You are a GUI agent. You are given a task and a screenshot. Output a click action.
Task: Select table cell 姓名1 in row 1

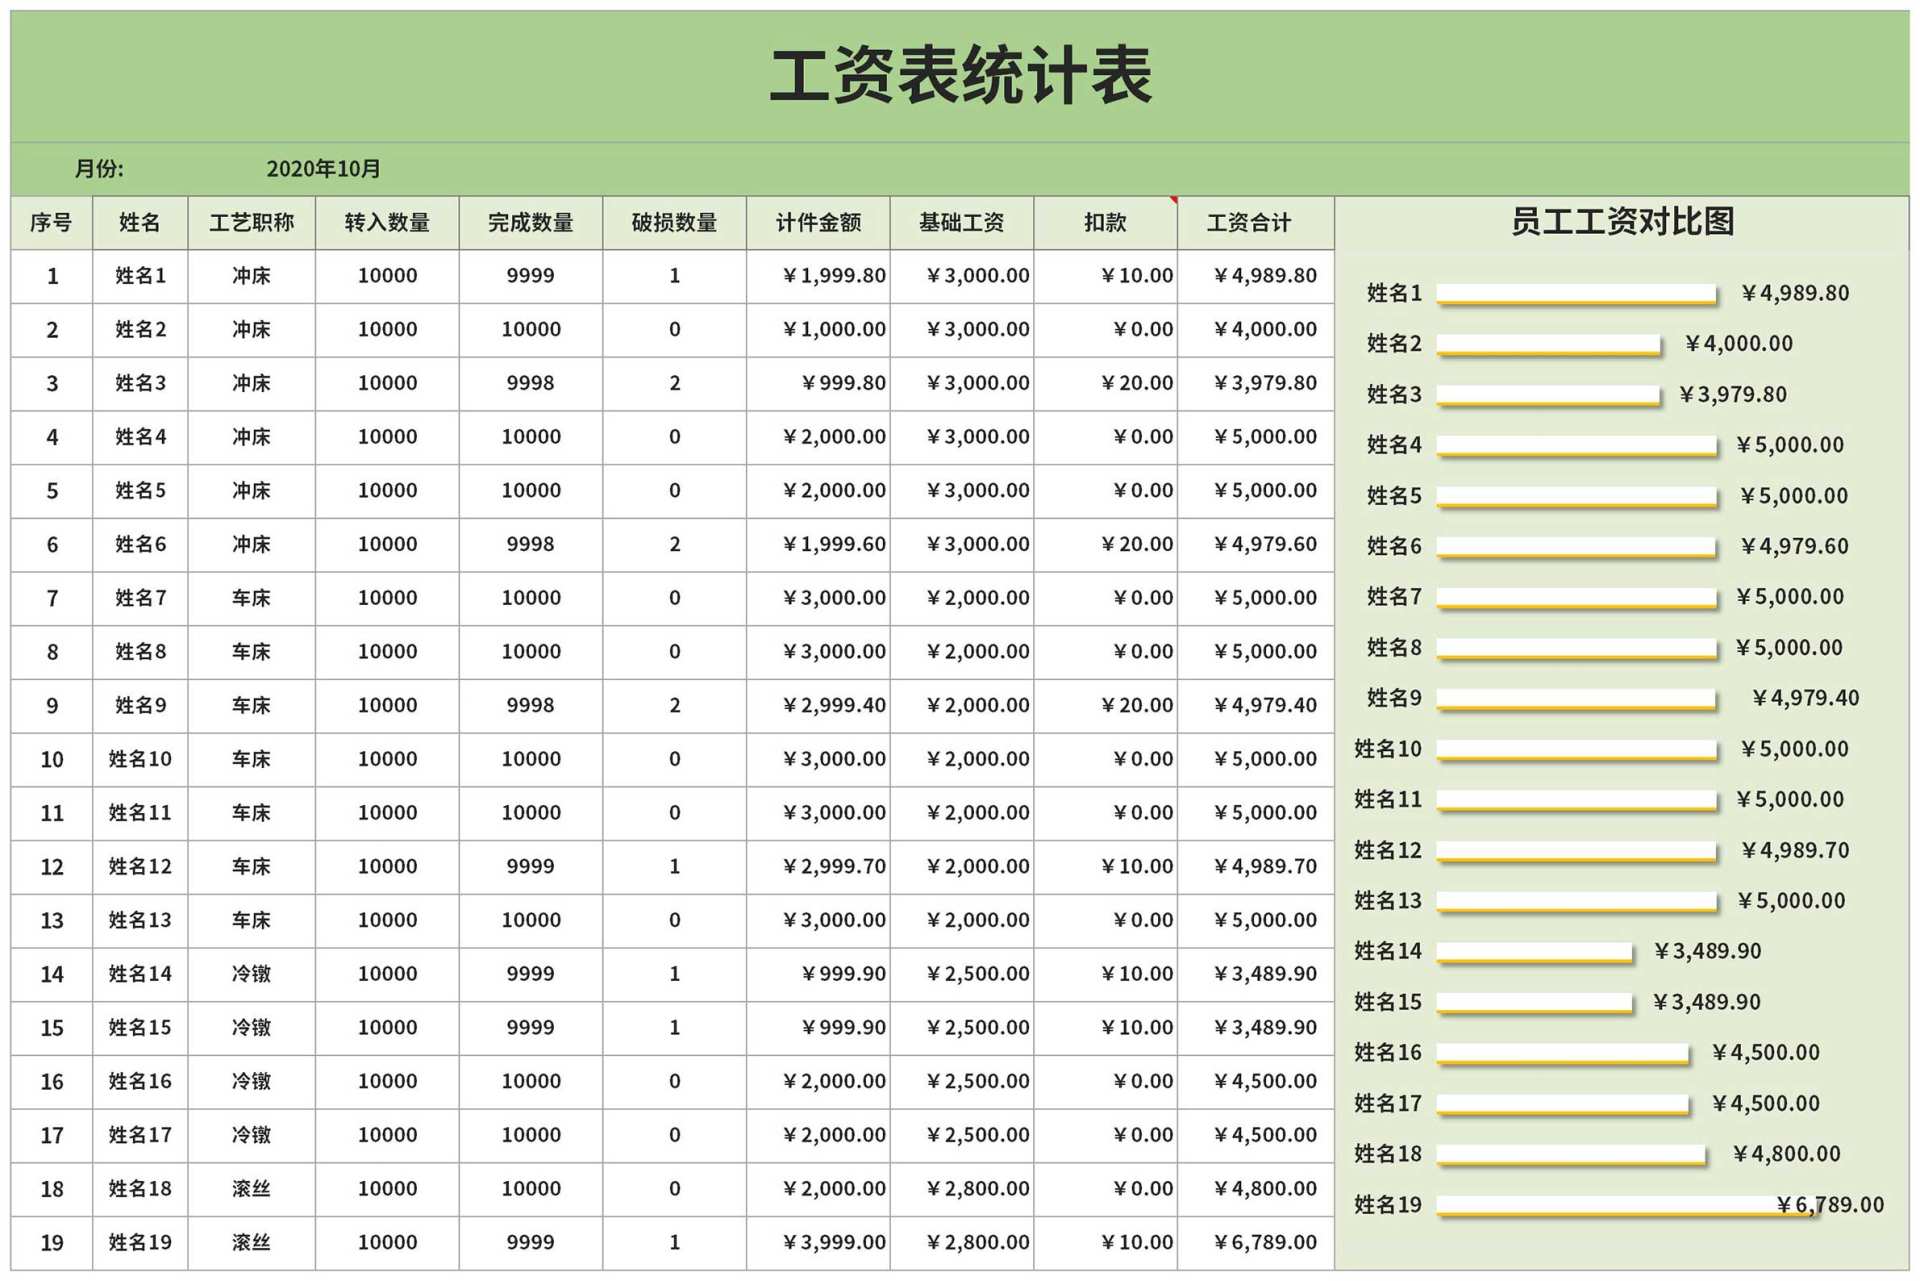[x=140, y=276]
